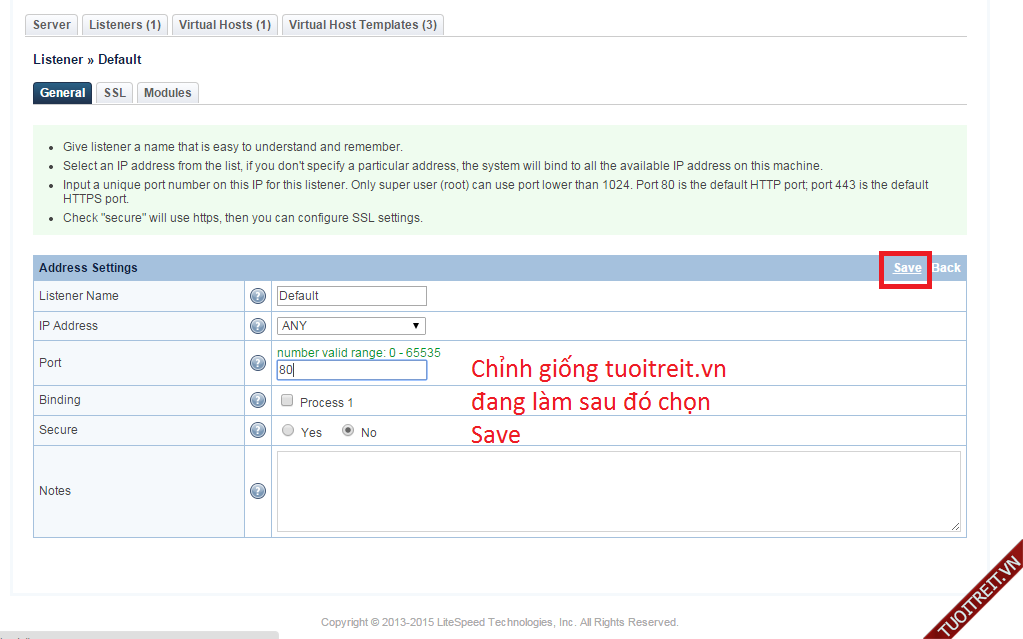Select No for the Secure option
1023x639 pixels.
(x=348, y=431)
